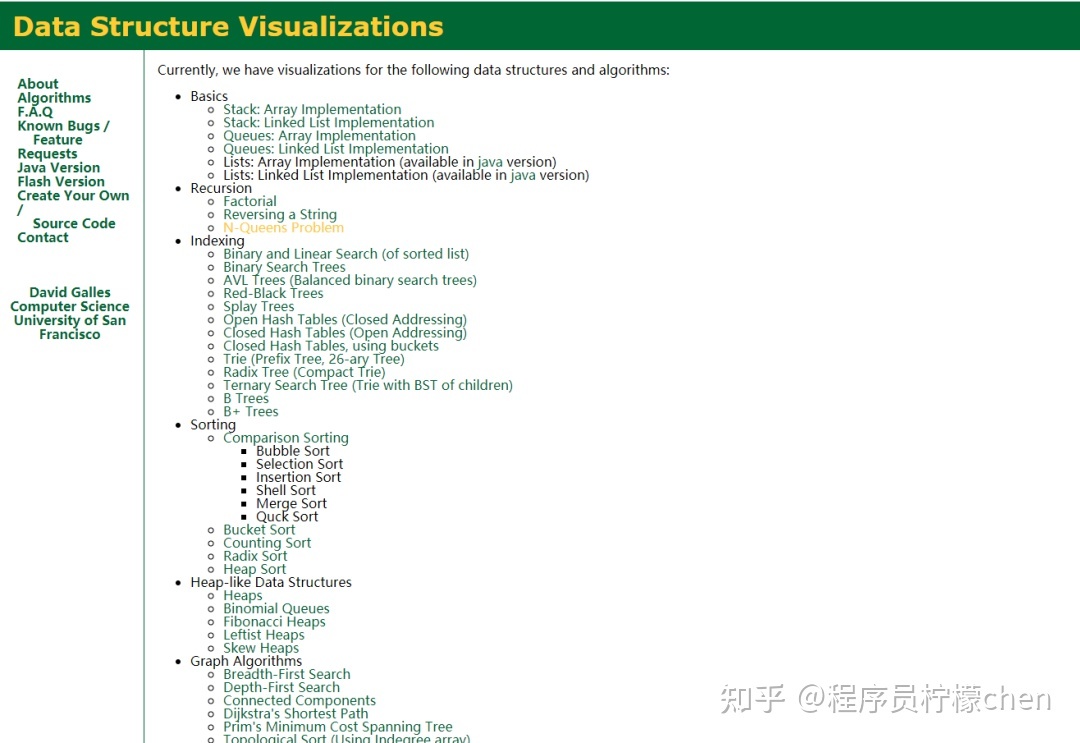Click the Shell Sort list item

[x=286, y=490]
